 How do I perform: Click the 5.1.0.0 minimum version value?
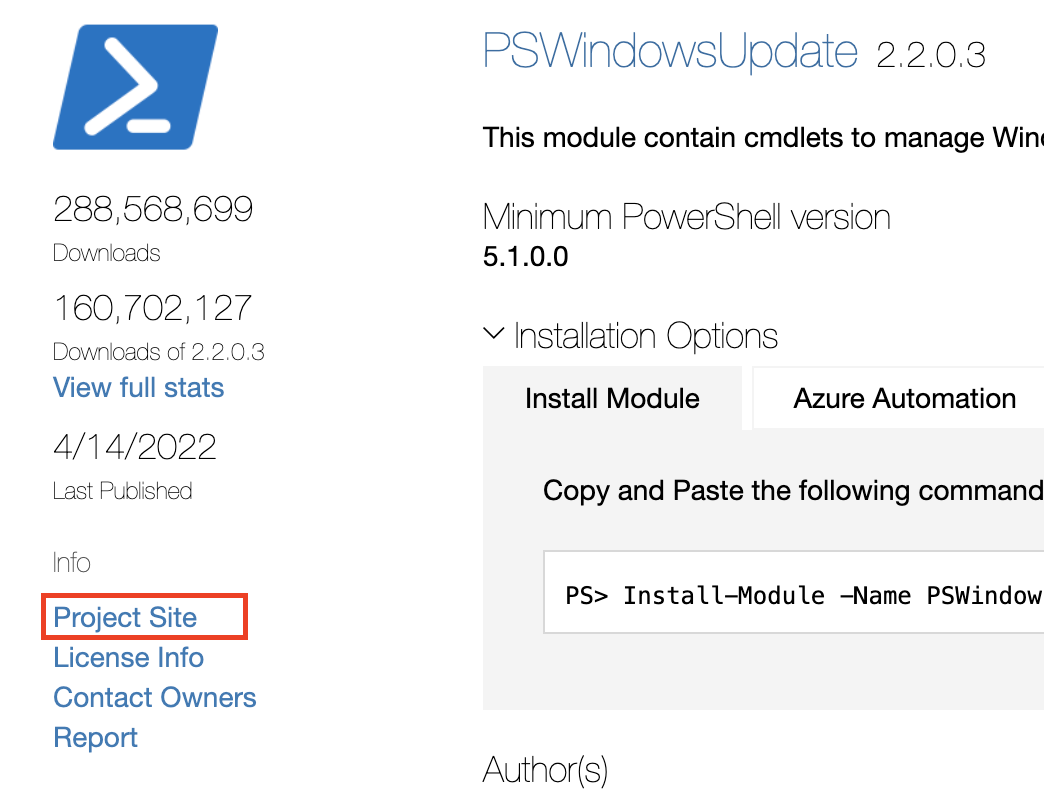[x=525, y=257]
